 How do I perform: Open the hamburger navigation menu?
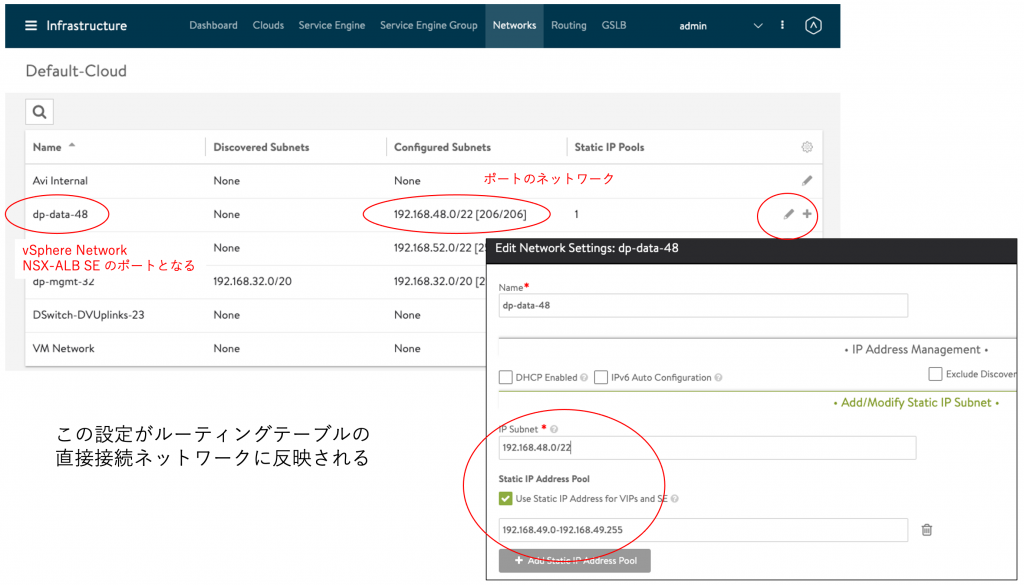(x=31, y=25)
